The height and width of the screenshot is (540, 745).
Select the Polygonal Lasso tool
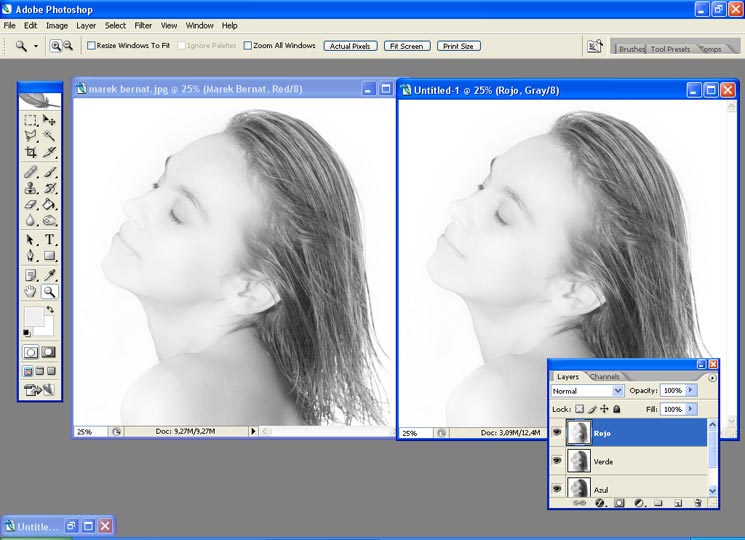tap(31, 136)
